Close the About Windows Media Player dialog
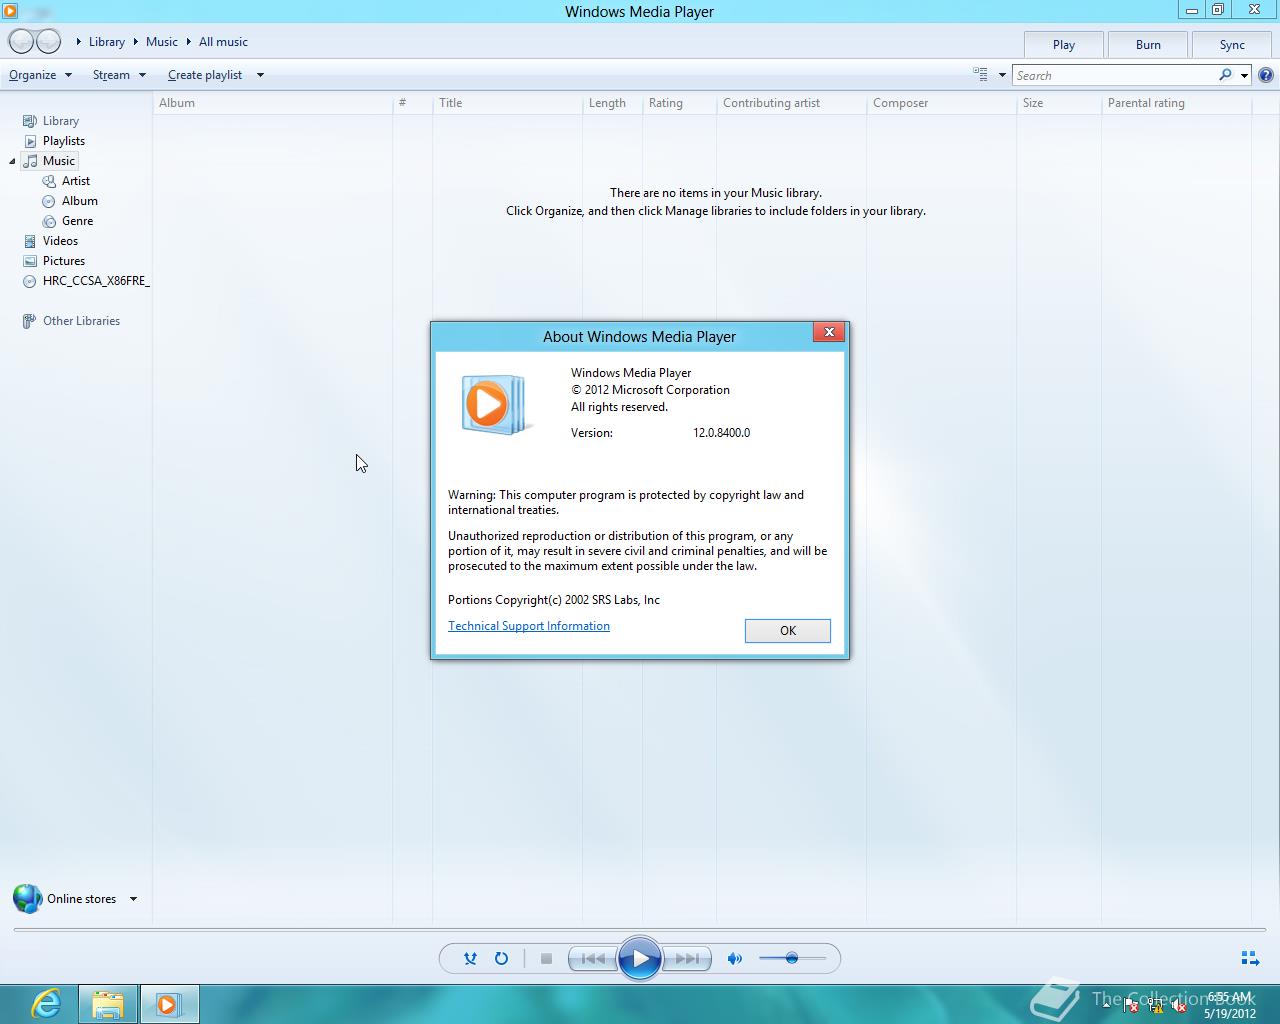Viewport: 1280px width, 1024px height. [829, 332]
